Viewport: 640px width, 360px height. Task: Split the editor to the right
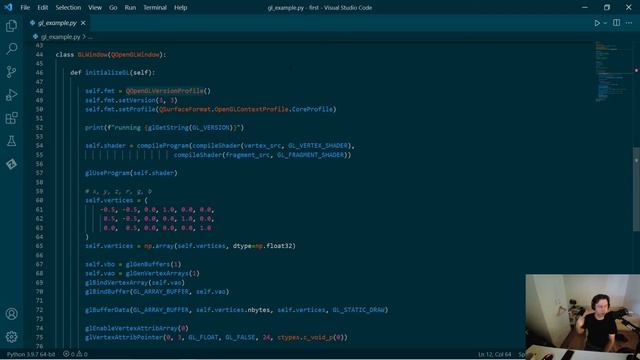point(616,23)
